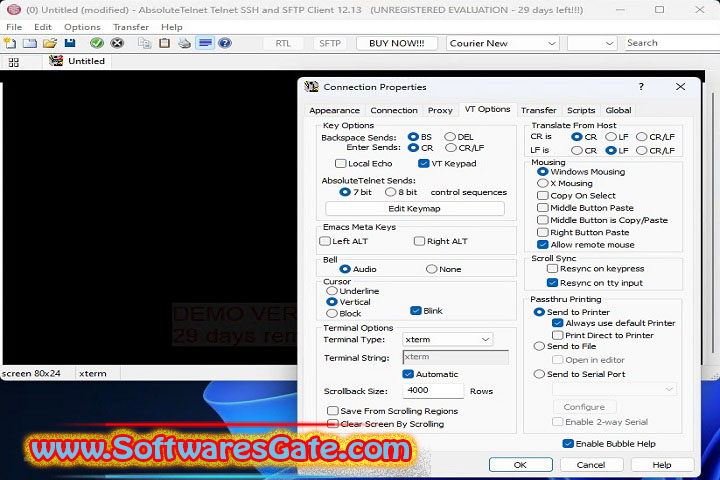Image resolution: width=720 pixels, height=480 pixels.
Task: Open the Terminal Type xterm dropdown
Action: pyautogui.click(x=448, y=339)
